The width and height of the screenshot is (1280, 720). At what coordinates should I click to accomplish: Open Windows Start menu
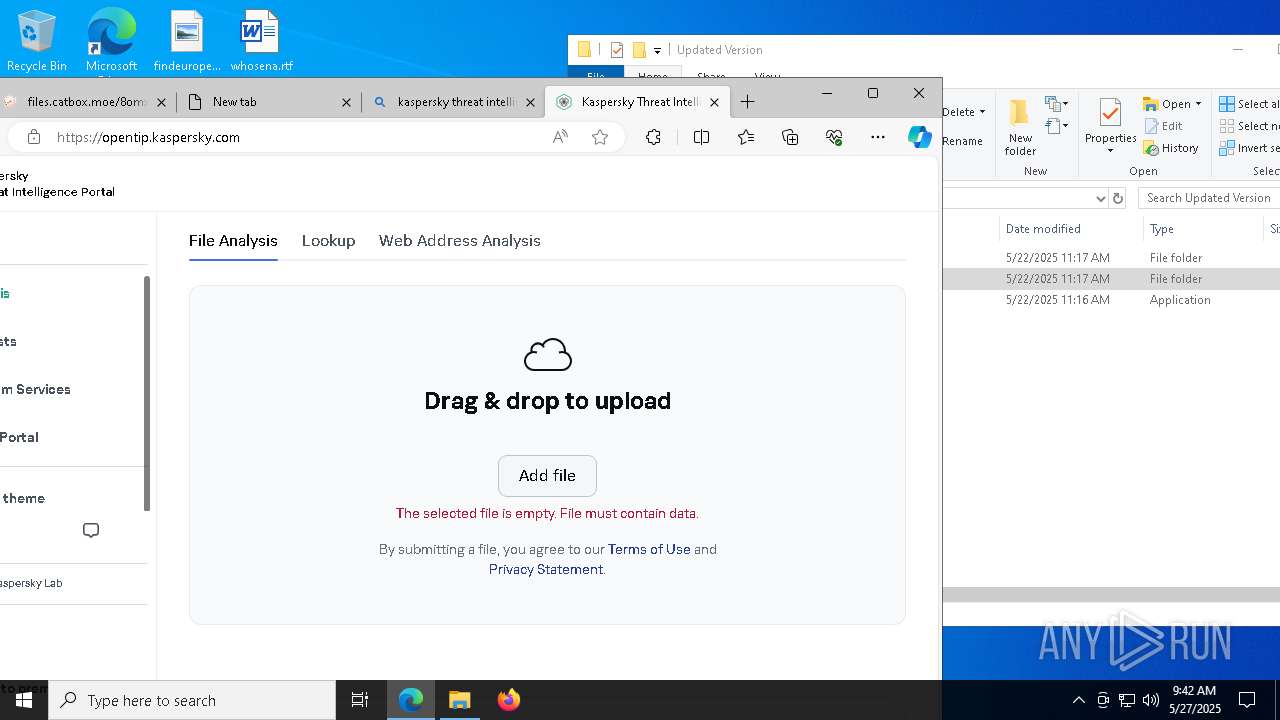[x=24, y=700]
